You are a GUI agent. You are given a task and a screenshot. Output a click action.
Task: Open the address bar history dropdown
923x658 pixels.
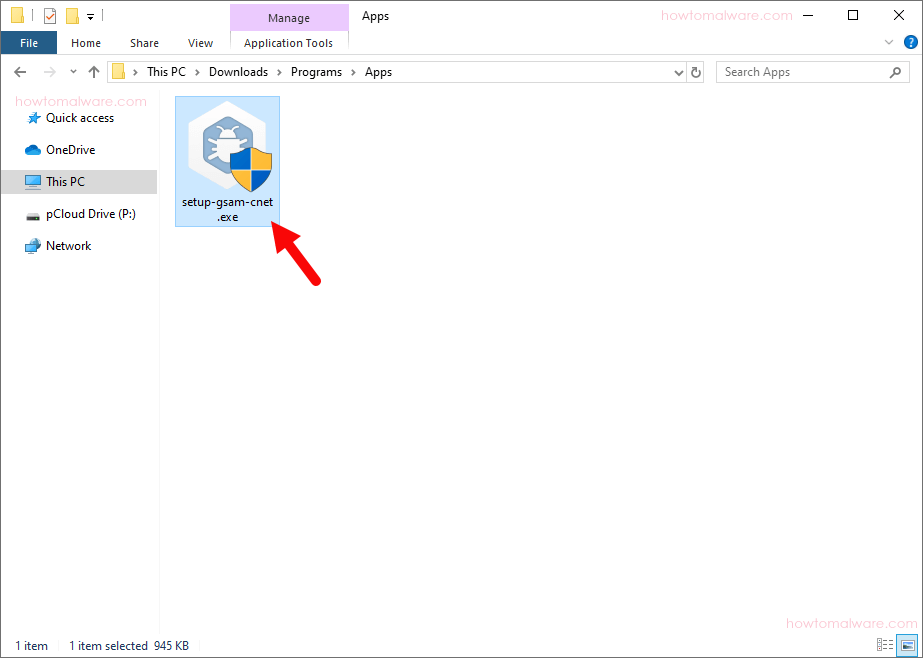pos(679,71)
